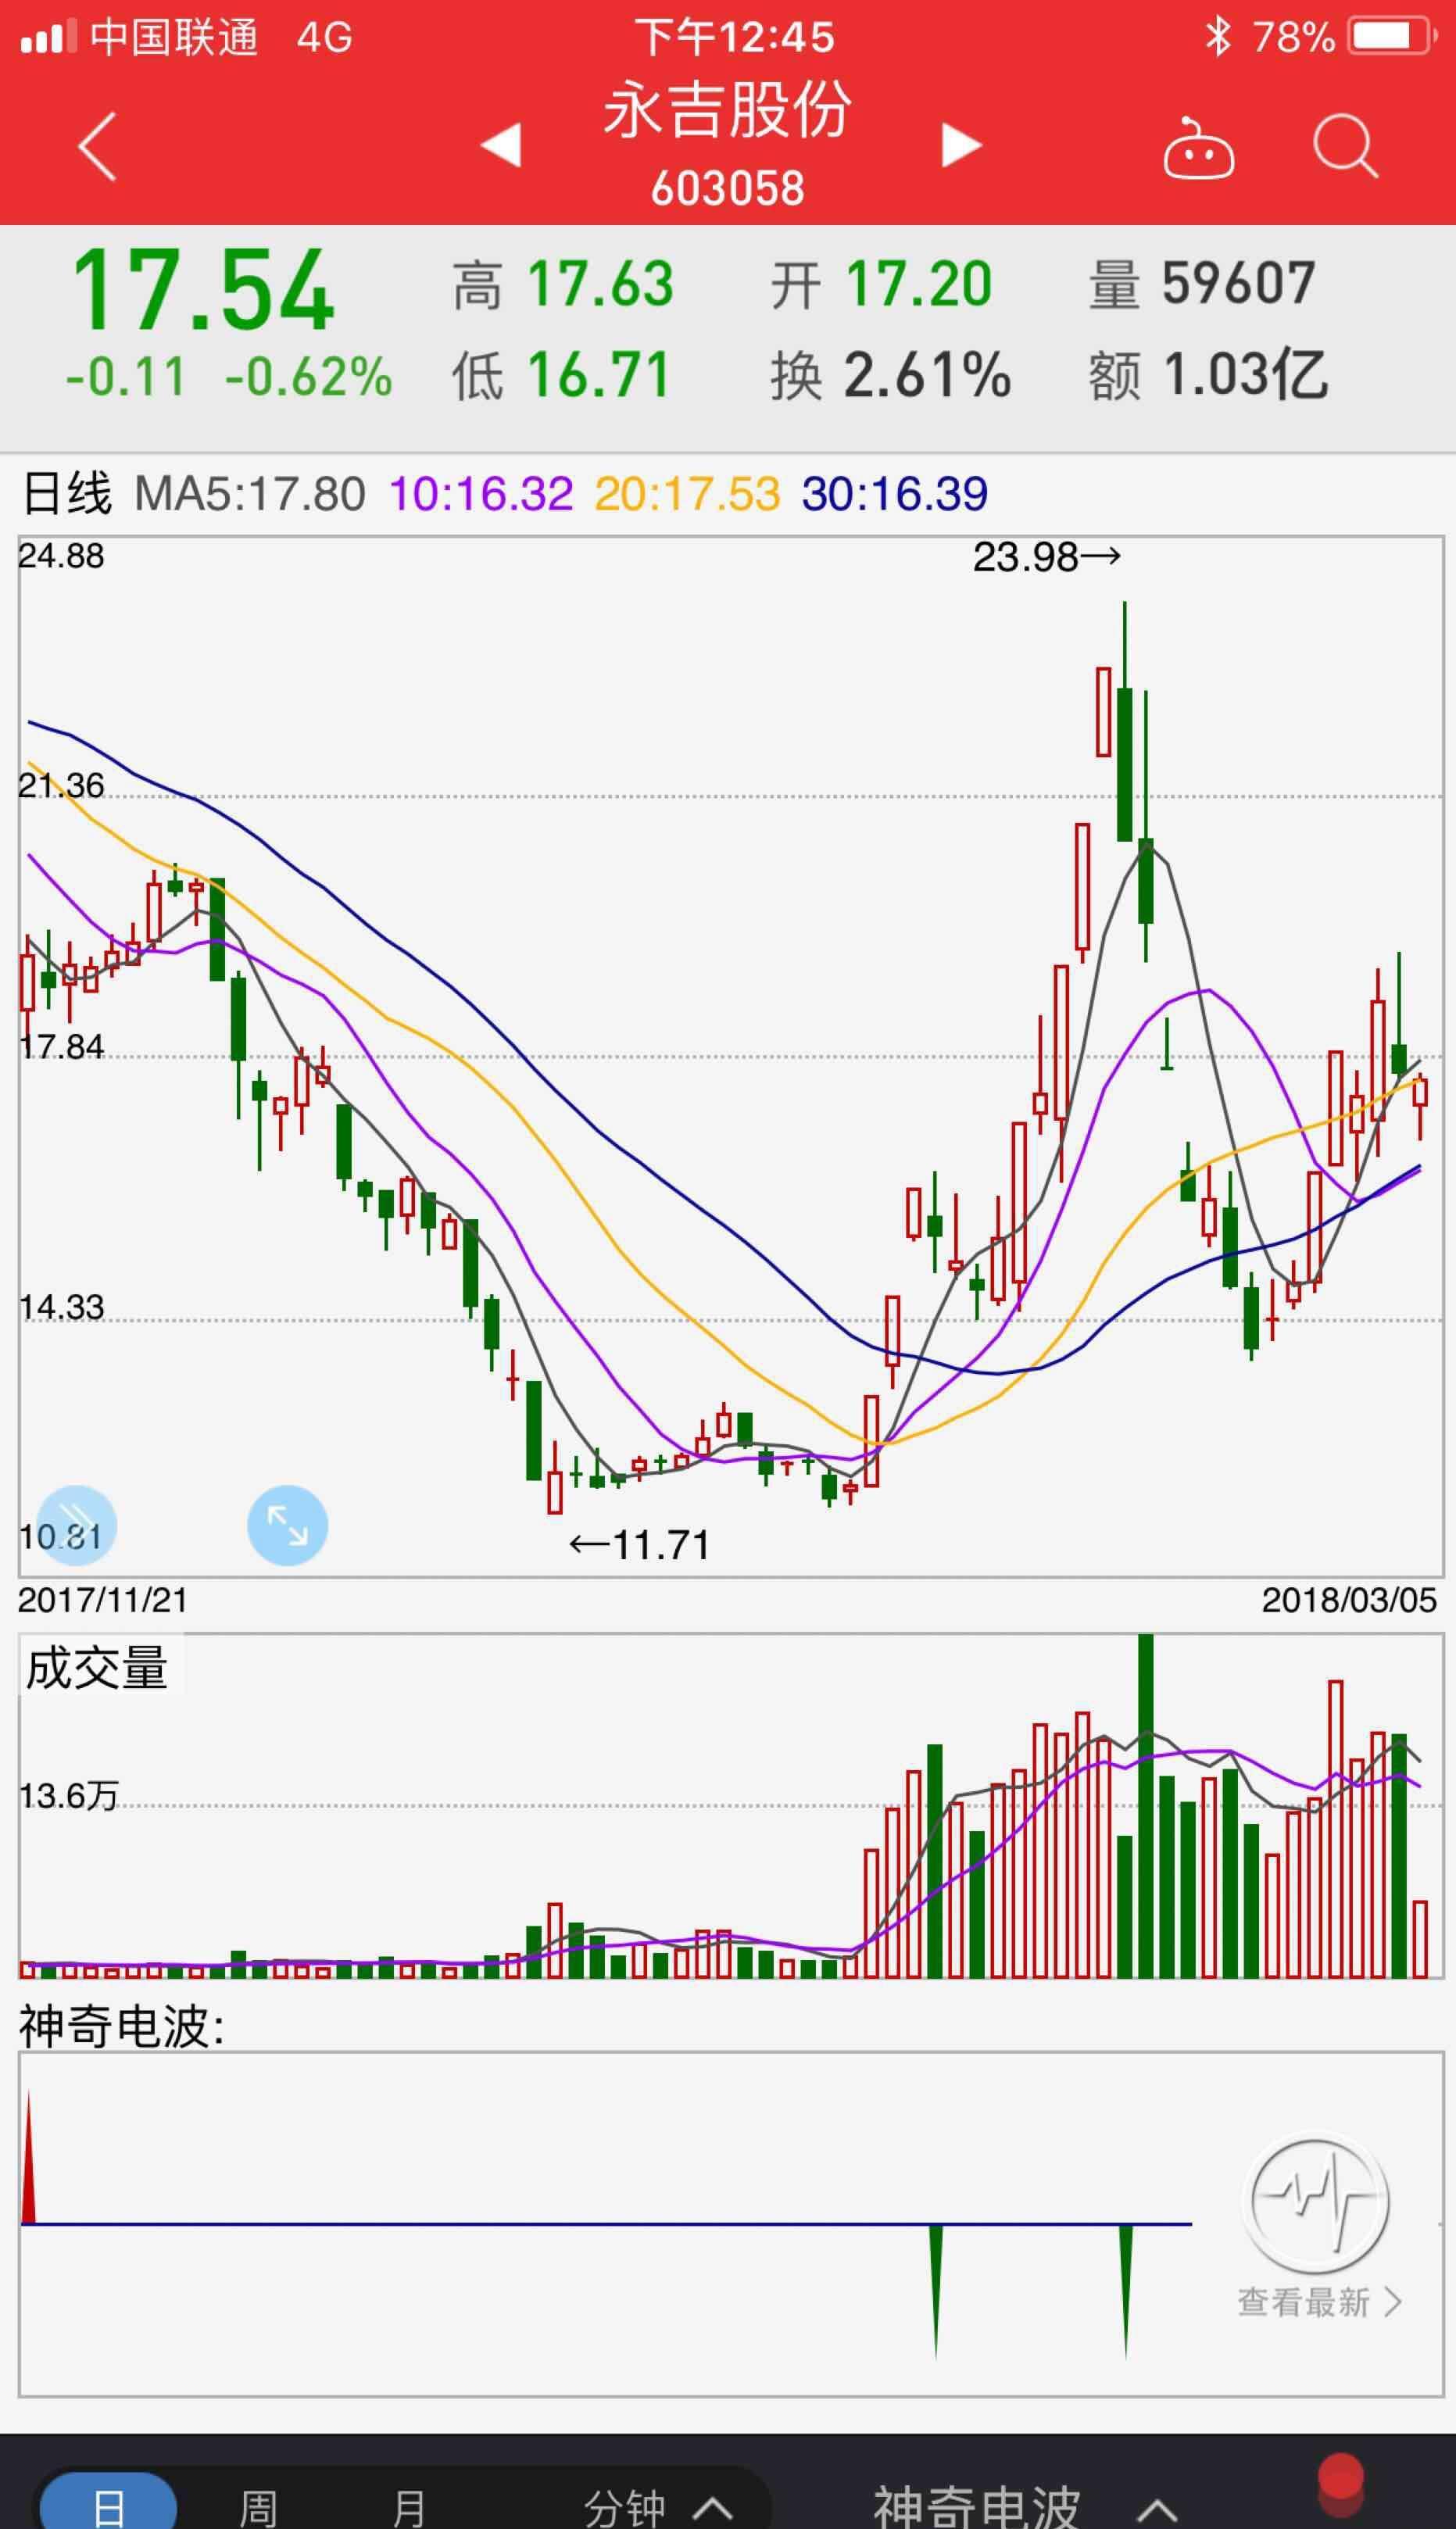The width and height of the screenshot is (1456, 2529).
Task: Tap the low price 16.71
Action: (598, 375)
